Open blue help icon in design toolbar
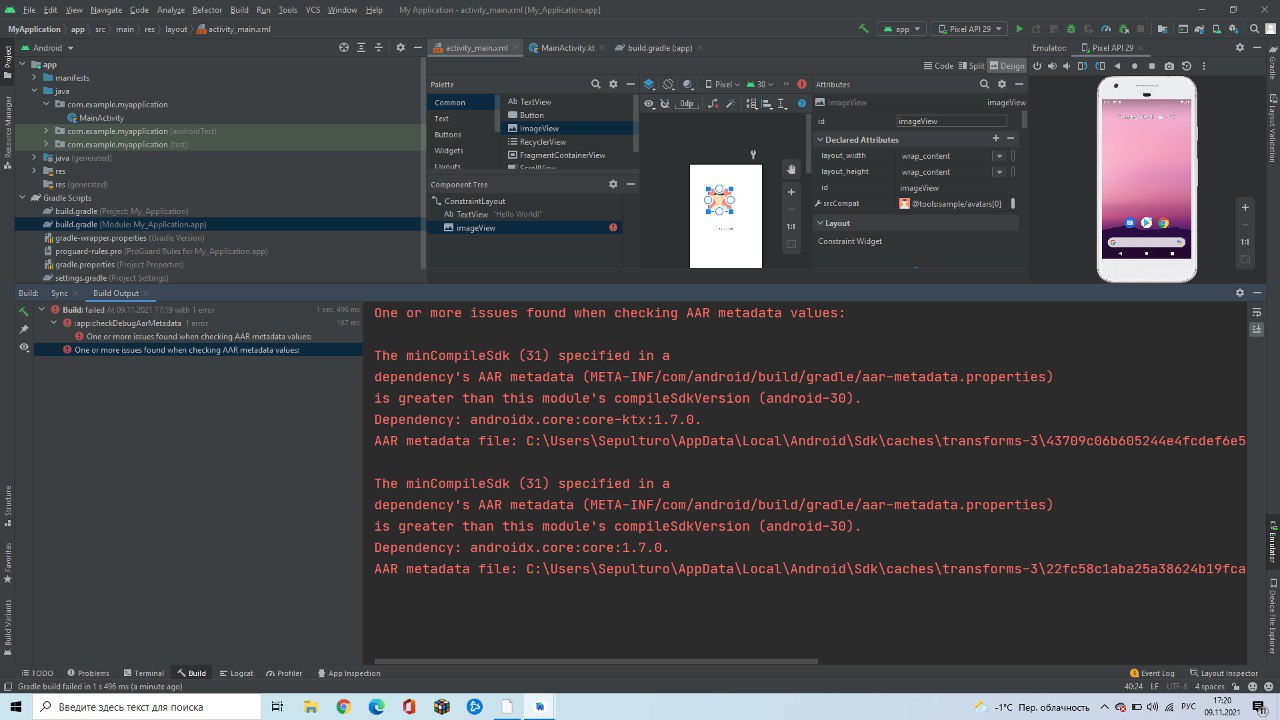Image resolution: width=1280 pixels, height=720 pixels. tap(801, 103)
